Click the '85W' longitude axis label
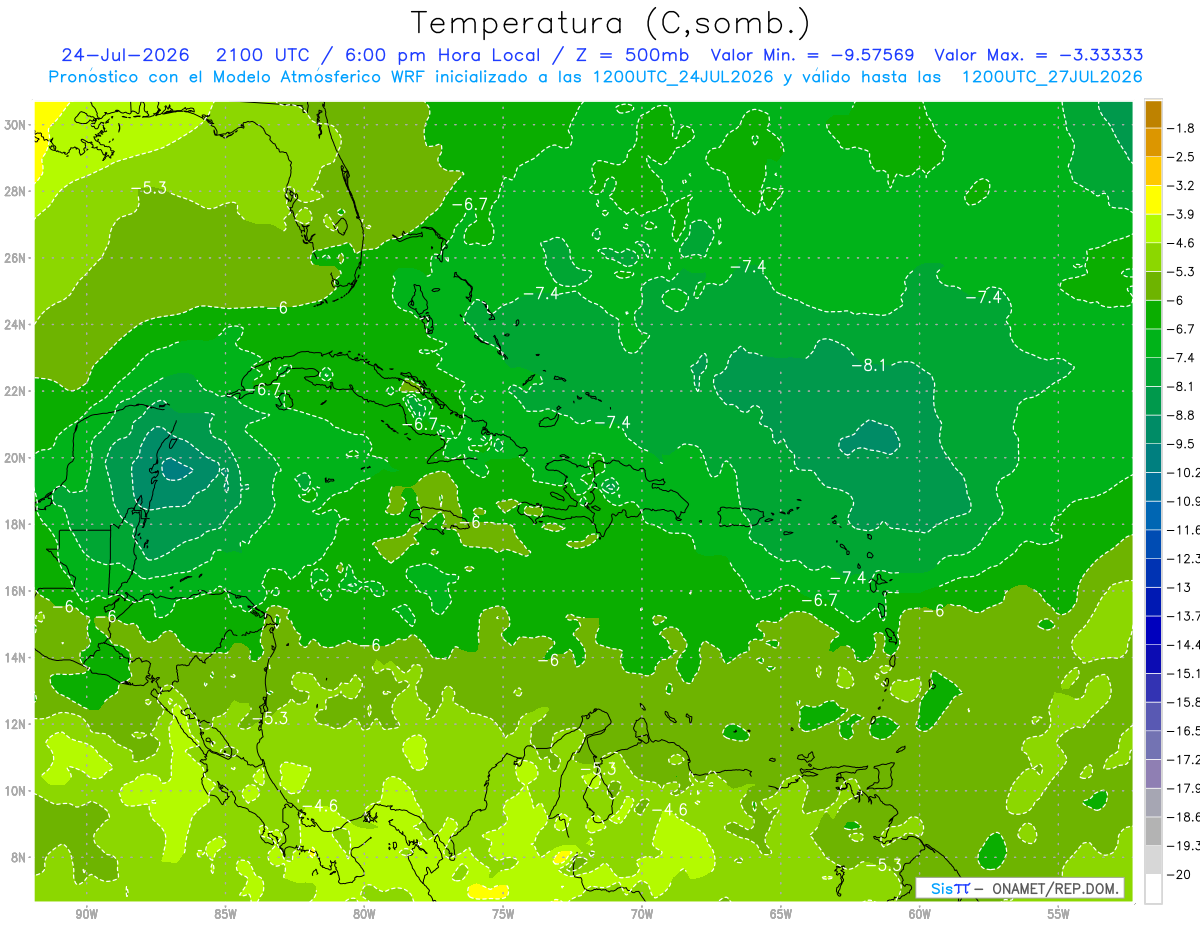 (x=225, y=914)
